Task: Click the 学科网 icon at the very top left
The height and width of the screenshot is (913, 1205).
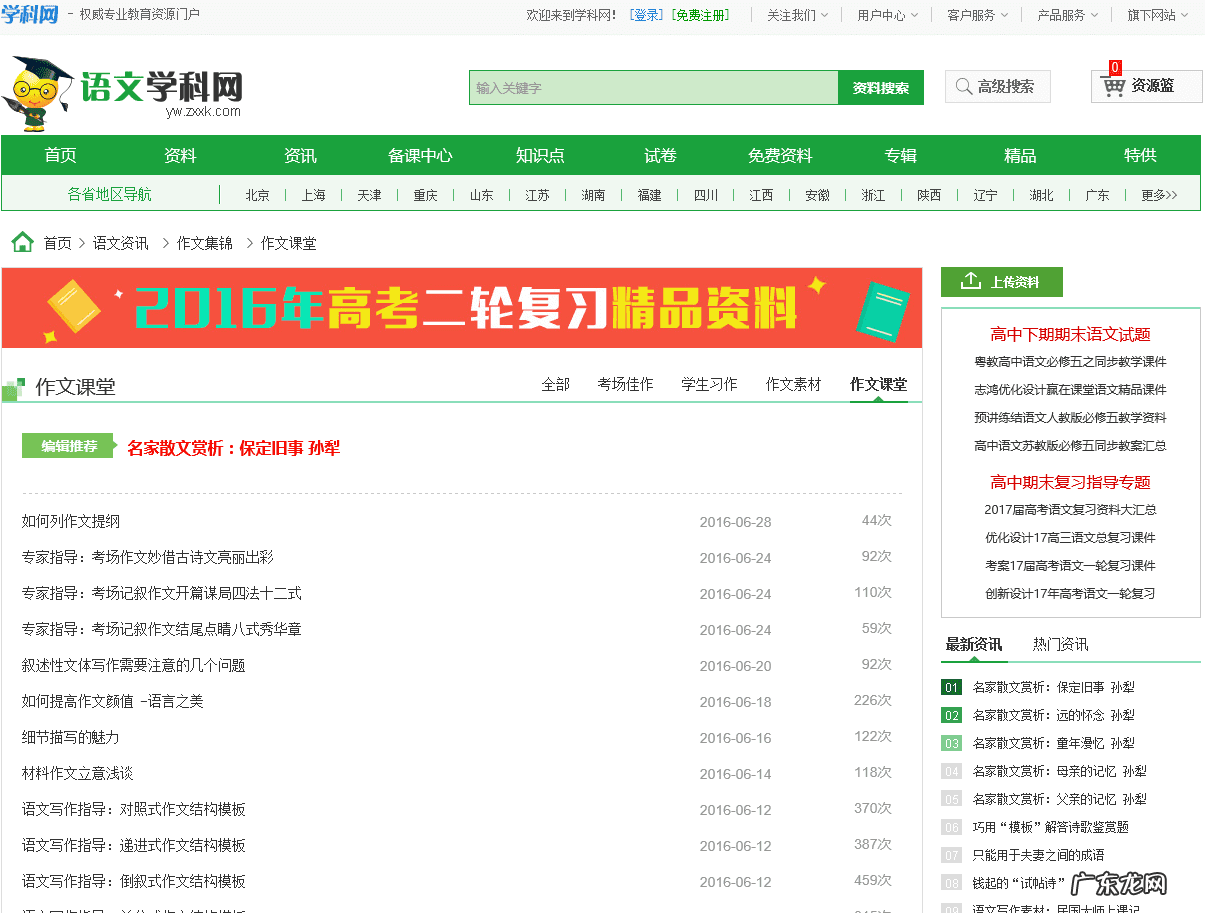Action: point(30,14)
